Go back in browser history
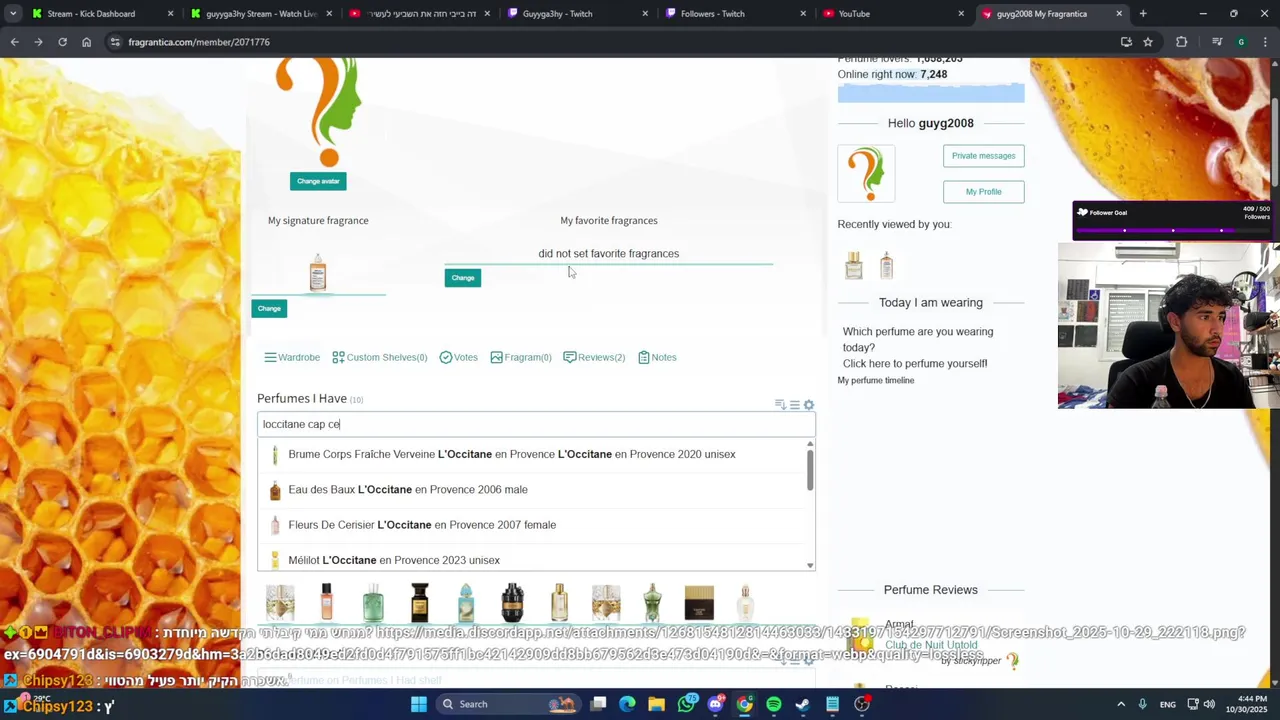The height and width of the screenshot is (720, 1280). point(14,42)
